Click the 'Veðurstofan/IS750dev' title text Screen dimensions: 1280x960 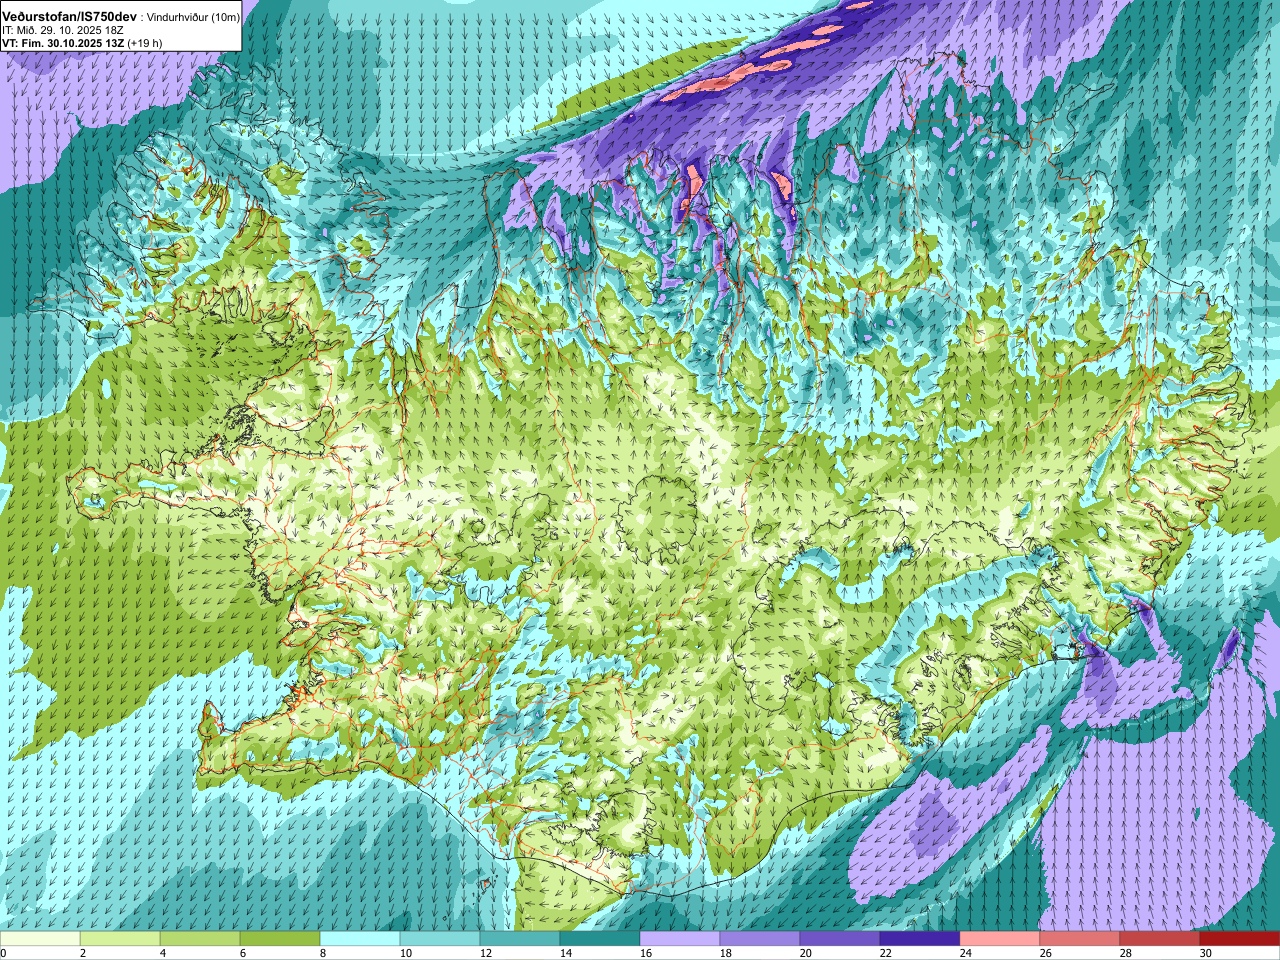click(69, 17)
